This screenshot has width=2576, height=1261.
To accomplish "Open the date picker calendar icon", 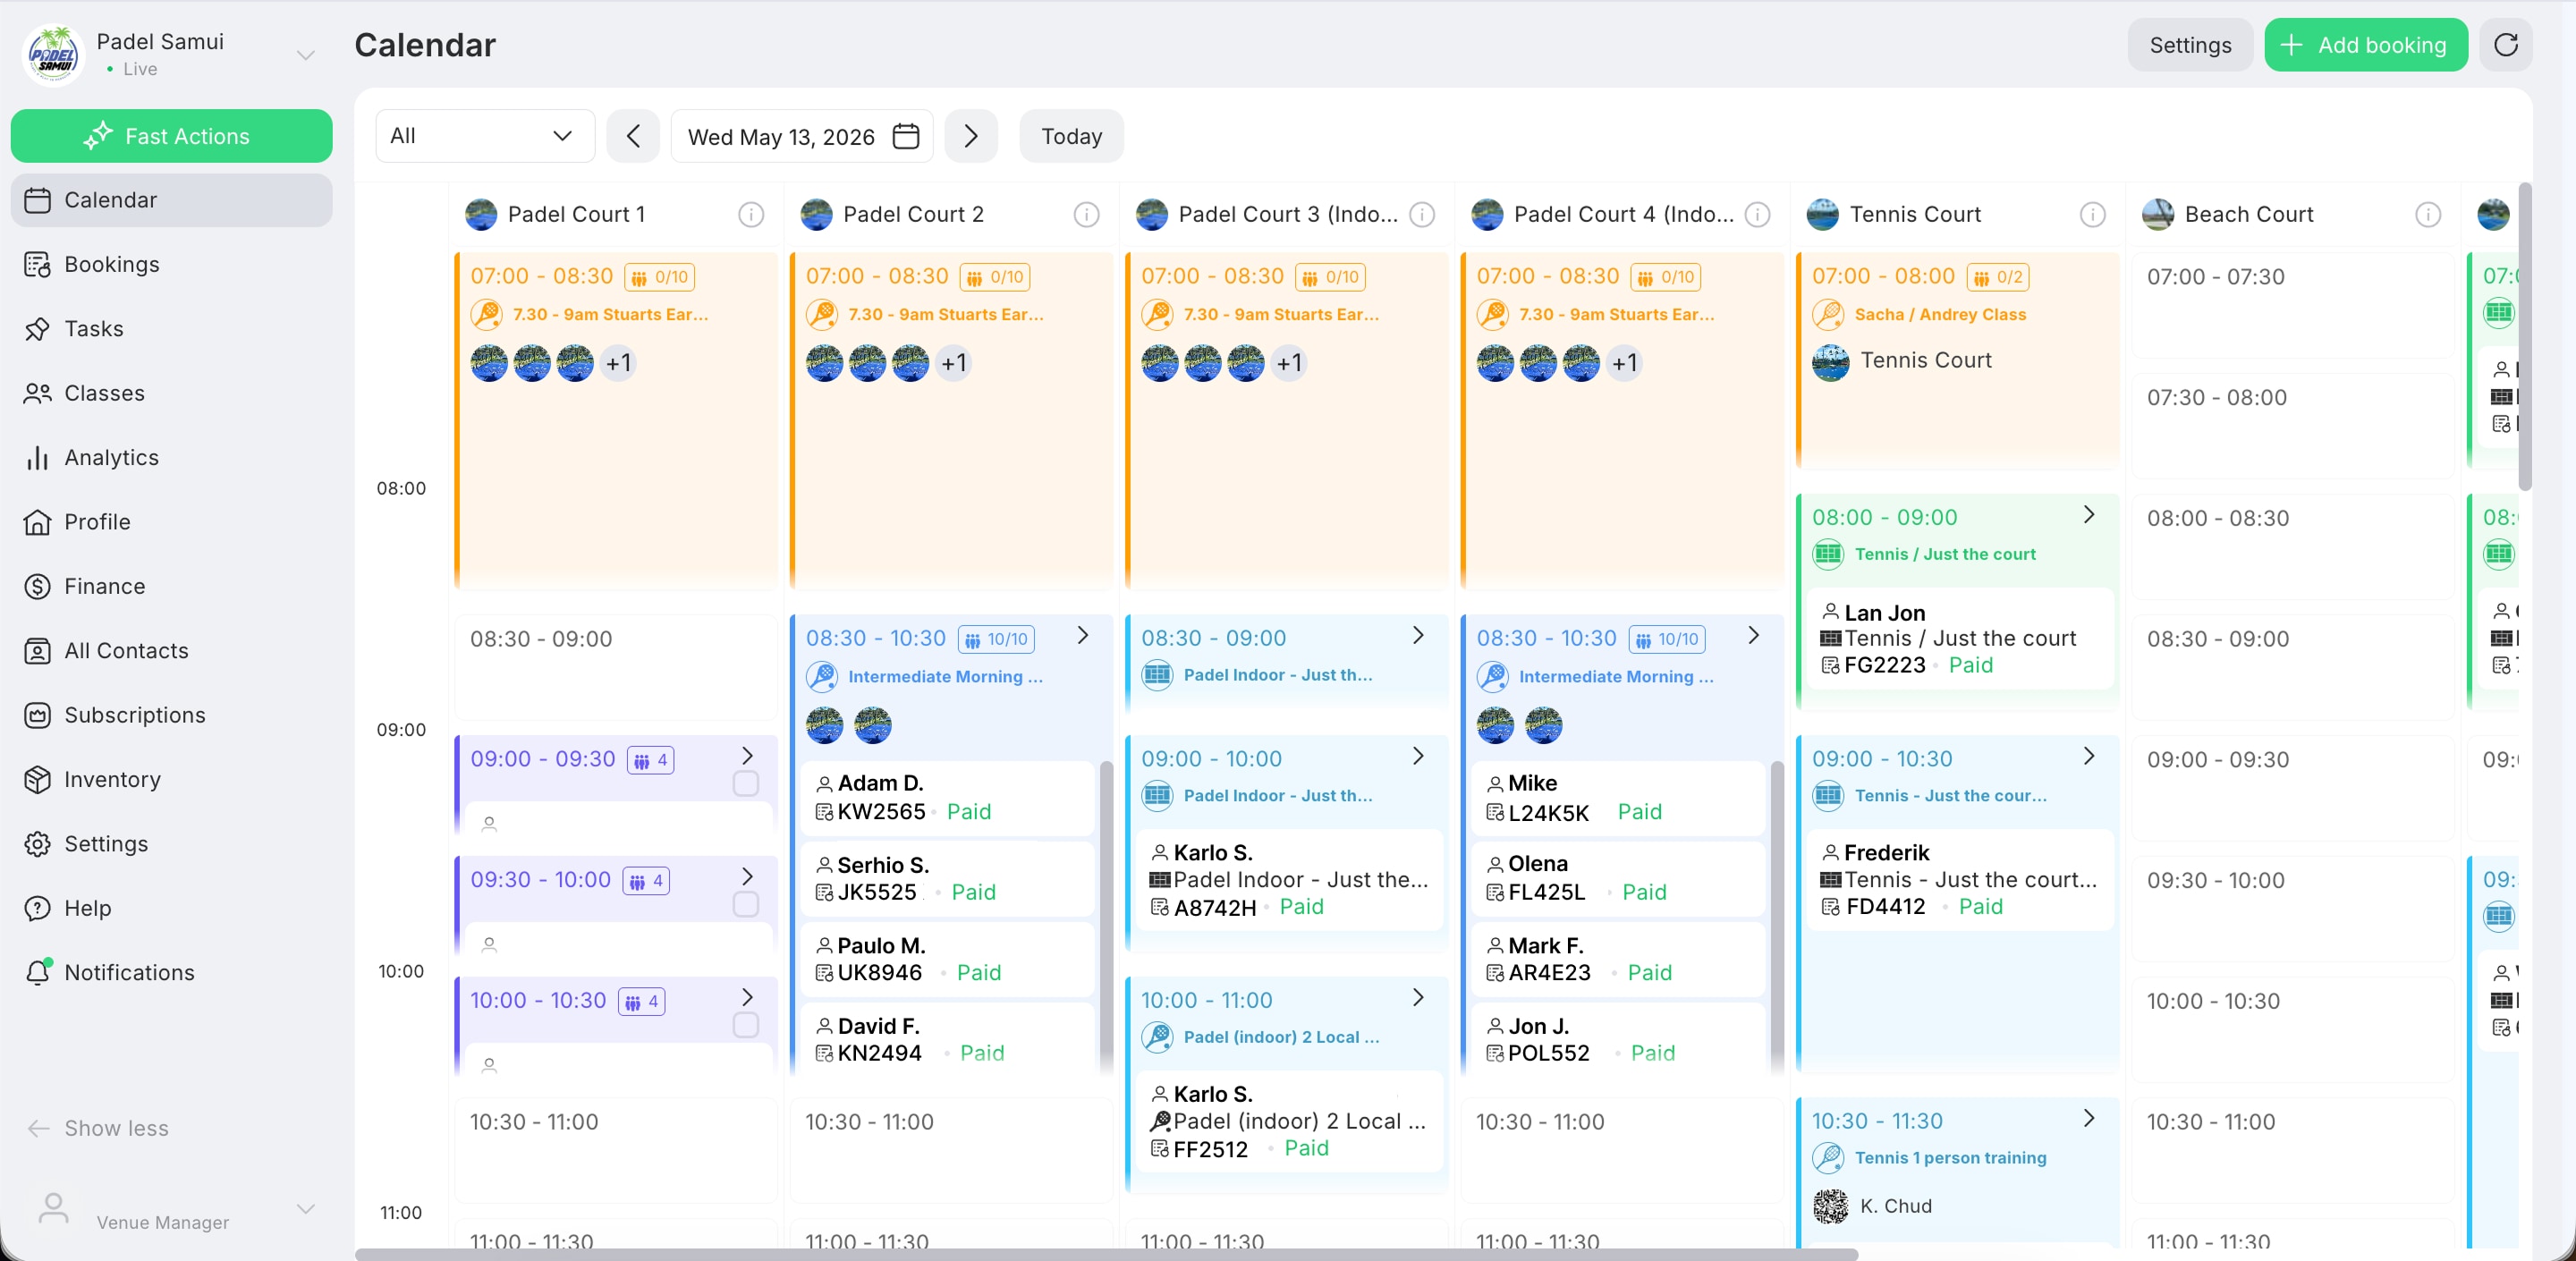I will point(905,136).
